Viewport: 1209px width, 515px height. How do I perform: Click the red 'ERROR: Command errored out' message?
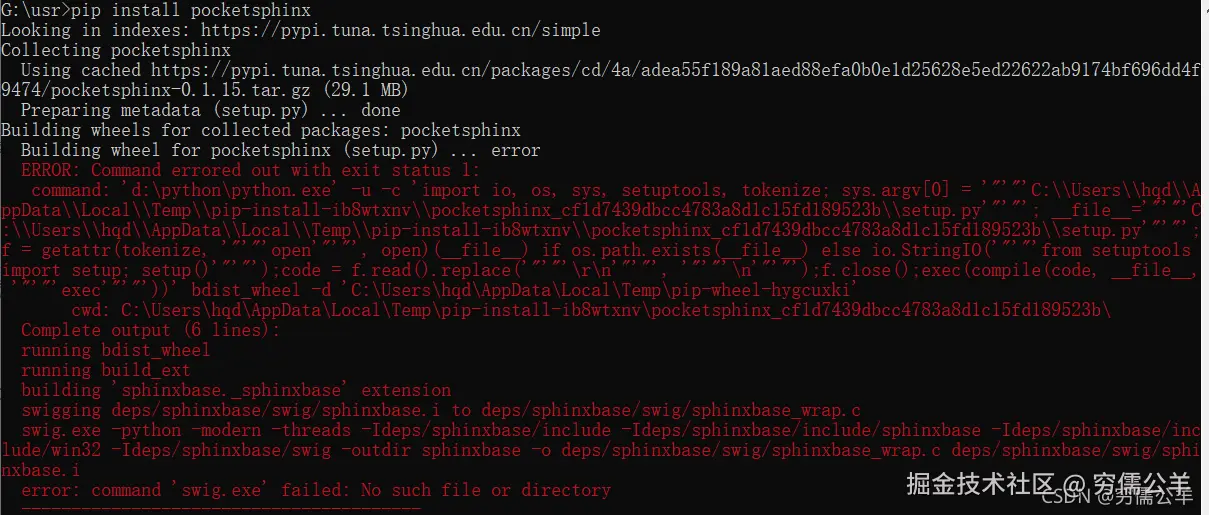250,170
